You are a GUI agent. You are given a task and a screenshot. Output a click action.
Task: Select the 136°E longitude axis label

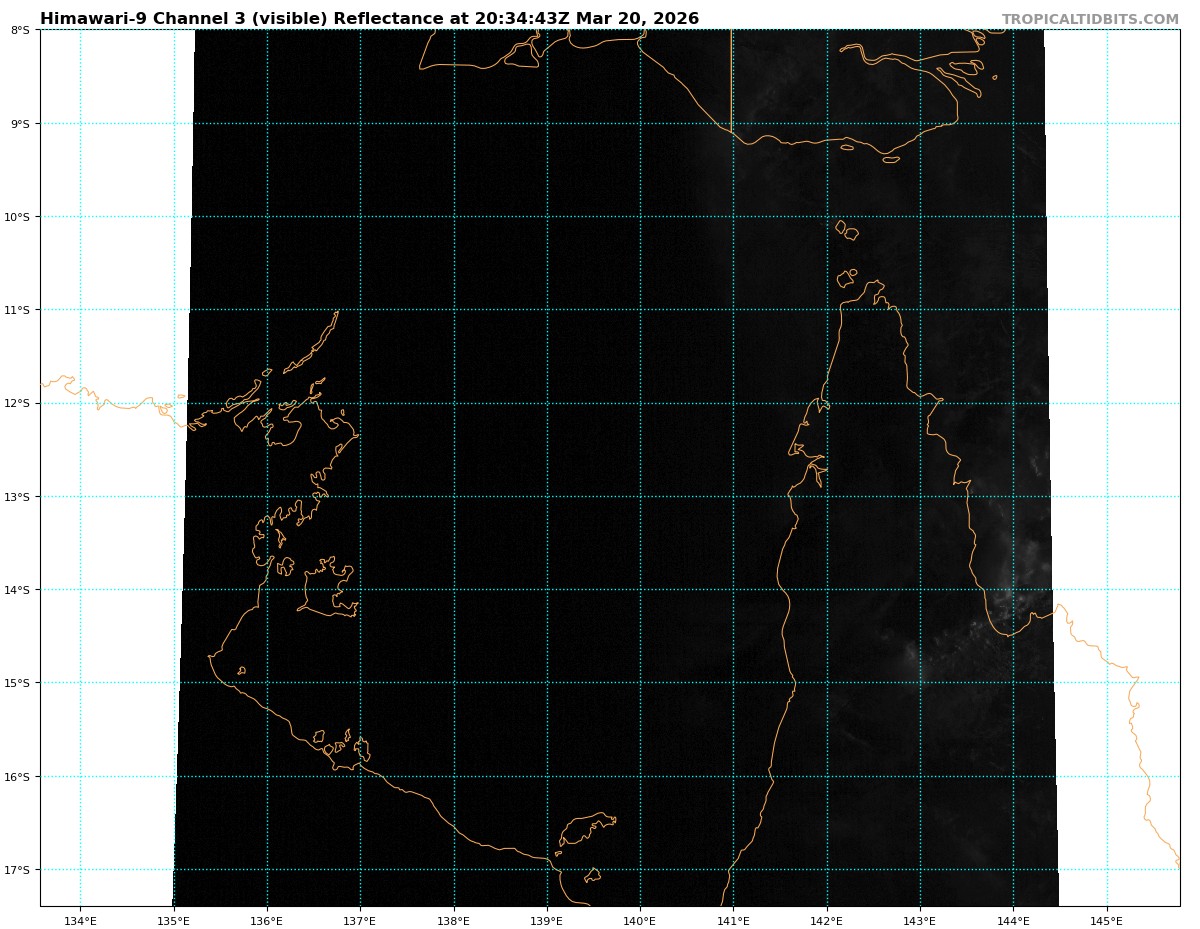click(267, 920)
